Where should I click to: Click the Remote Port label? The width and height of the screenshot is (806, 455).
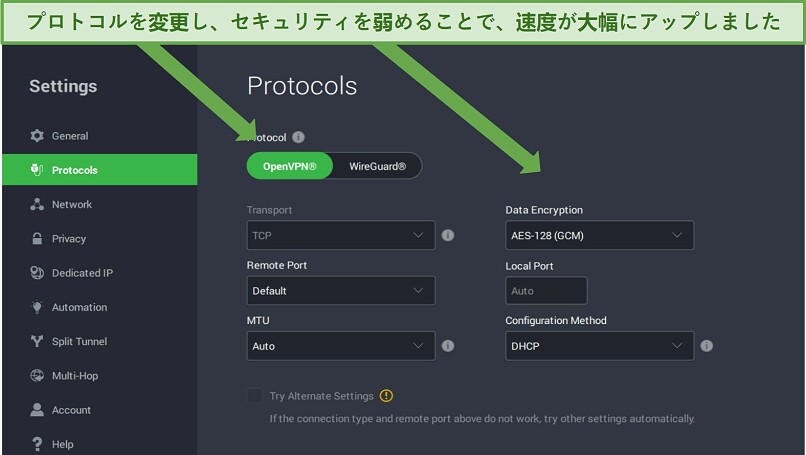(277, 265)
